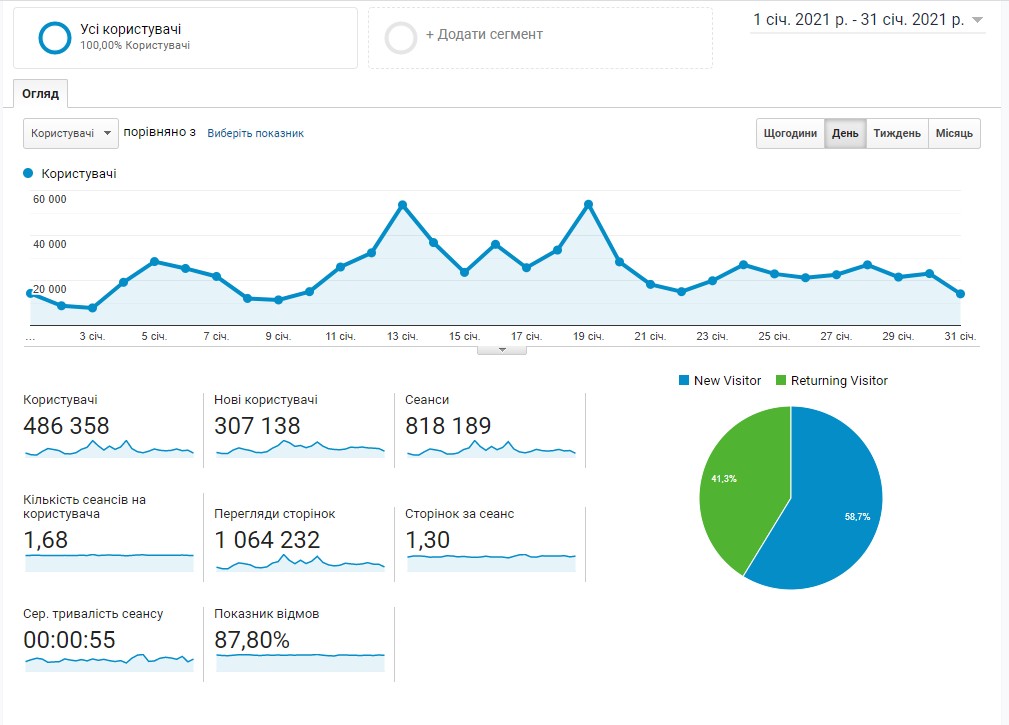Click the Виберіть показник link
The width and height of the screenshot is (1009, 725).
click(255, 133)
